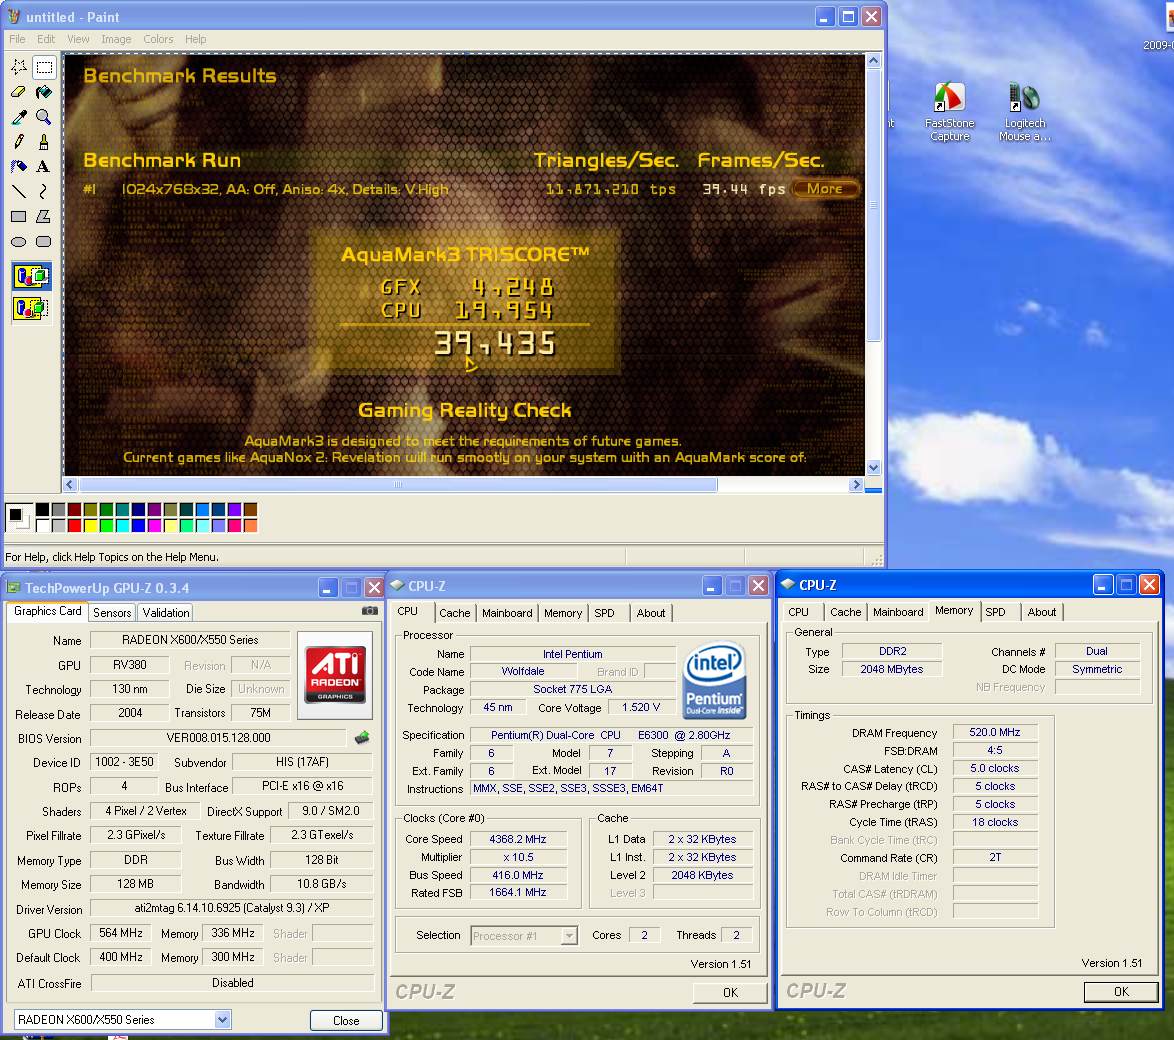Image resolution: width=1174 pixels, height=1040 pixels.
Task: Pick the Airbrush spray can tool
Action: (19, 166)
